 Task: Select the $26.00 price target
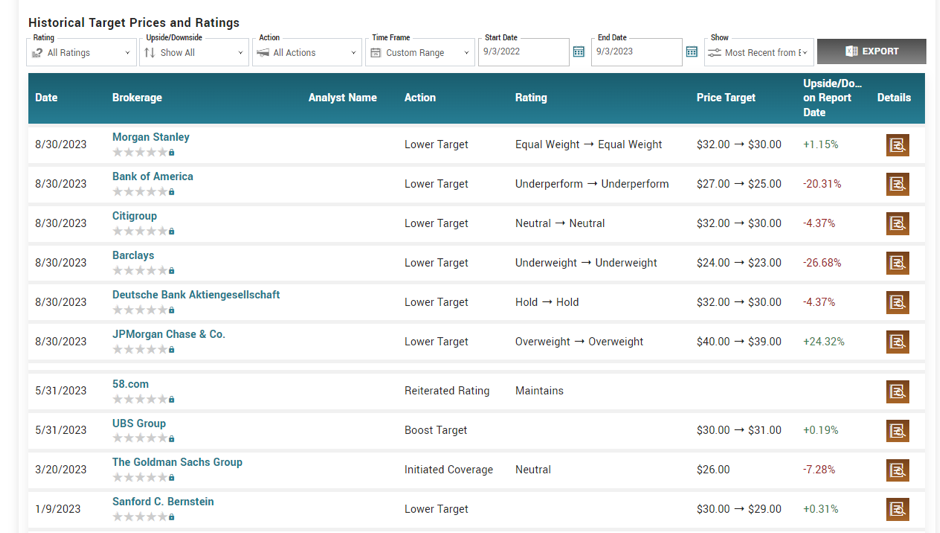coord(713,469)
